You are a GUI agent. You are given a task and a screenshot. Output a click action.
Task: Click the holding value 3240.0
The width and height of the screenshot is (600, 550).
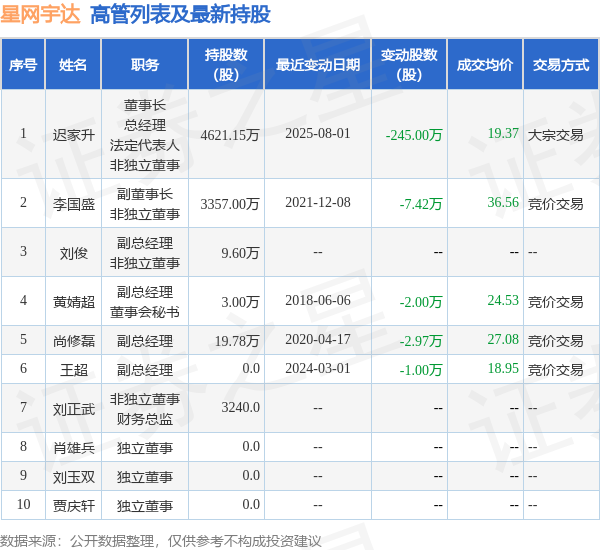(241, 407)
